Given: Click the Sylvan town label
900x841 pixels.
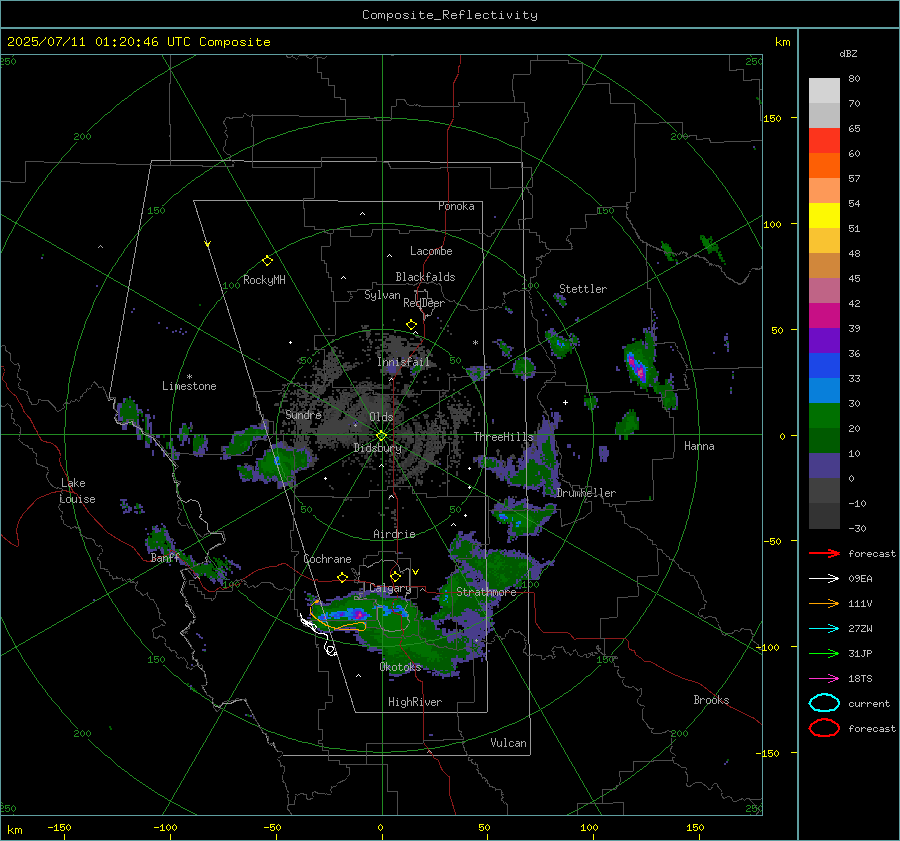Looking at the screenshot, I should pos(382,295).
